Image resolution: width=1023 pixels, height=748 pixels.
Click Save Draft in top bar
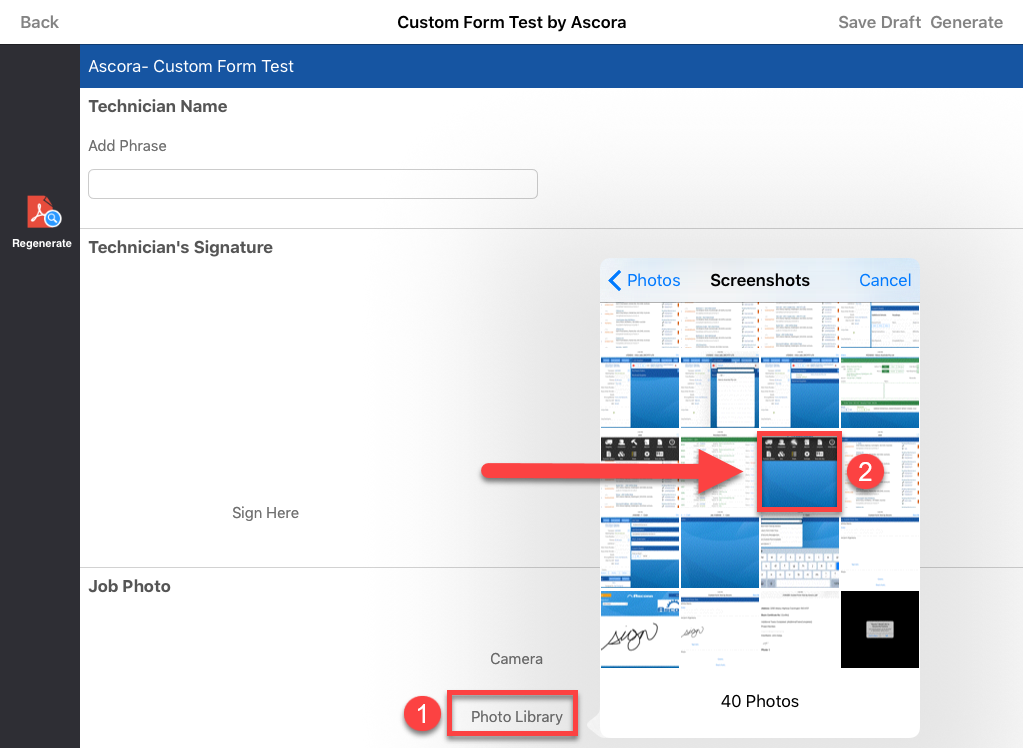click(879, 22)
